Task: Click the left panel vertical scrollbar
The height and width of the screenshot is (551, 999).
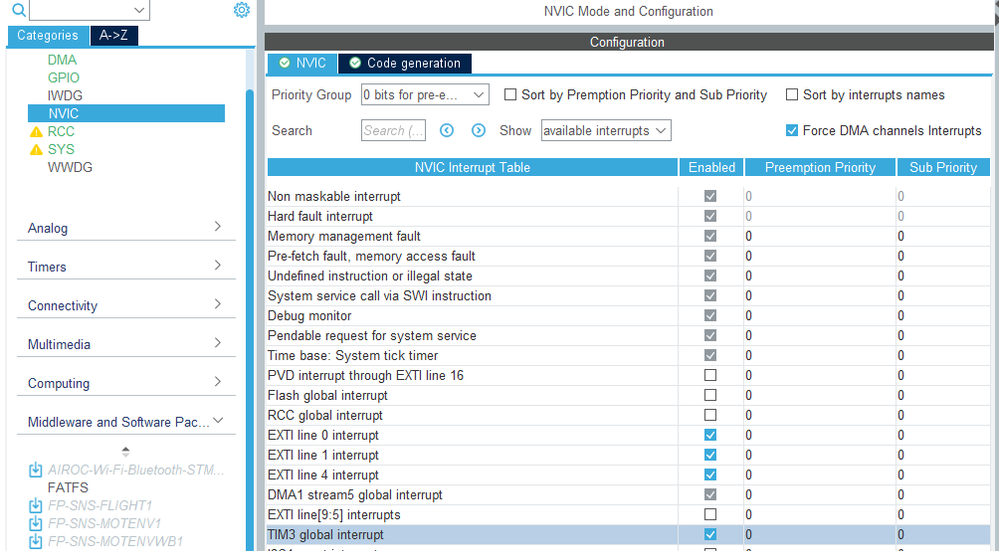Action: click(x=250, y=318)
